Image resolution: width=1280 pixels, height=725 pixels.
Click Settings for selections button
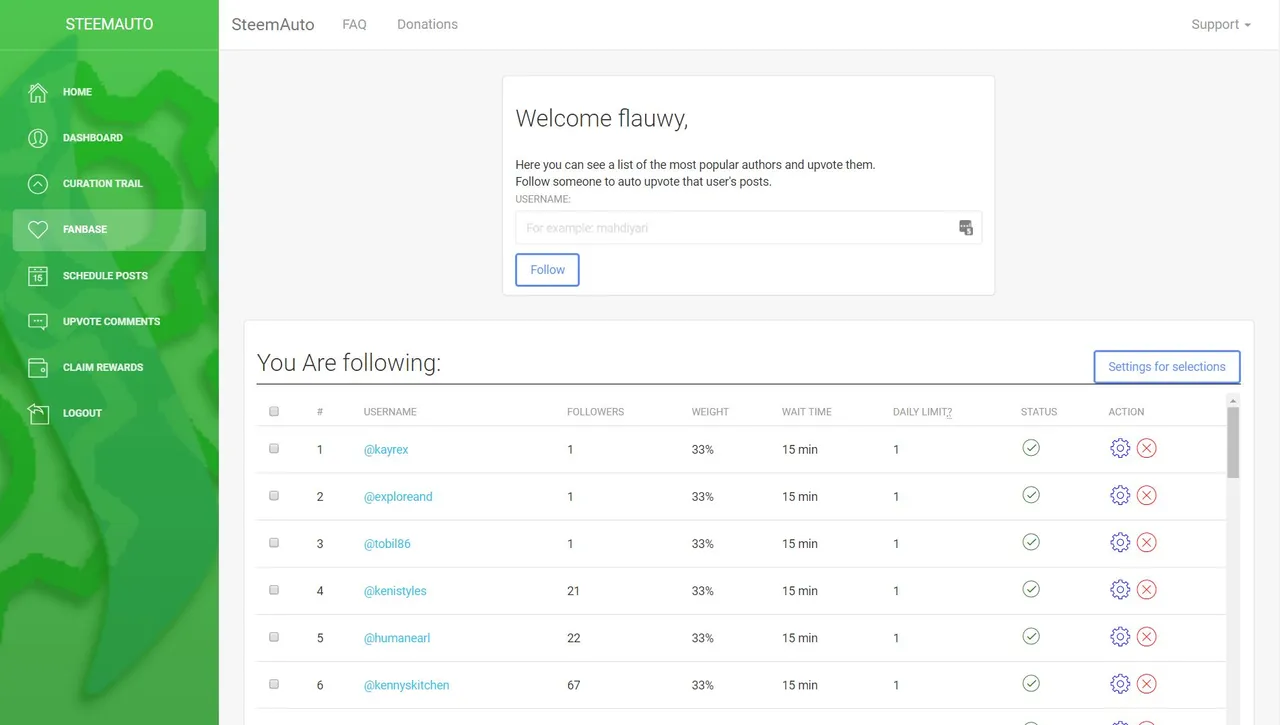[x=1167, y=367]
